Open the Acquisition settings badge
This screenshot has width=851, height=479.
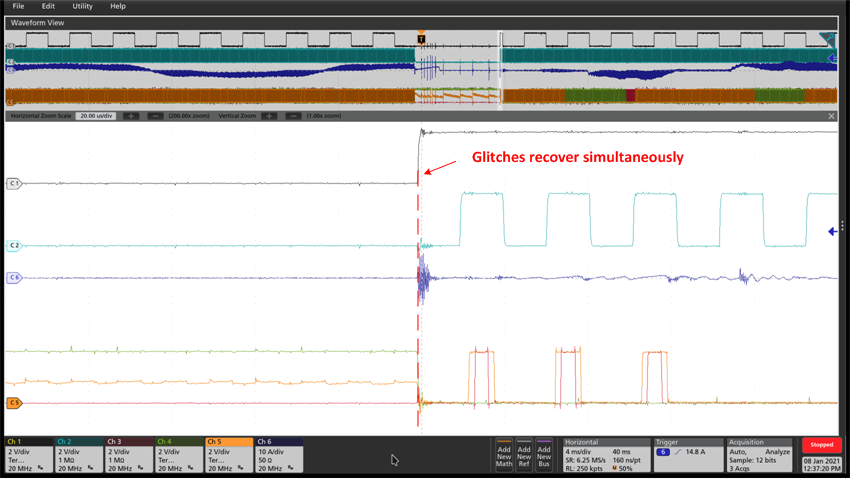[x=760, y=455]
